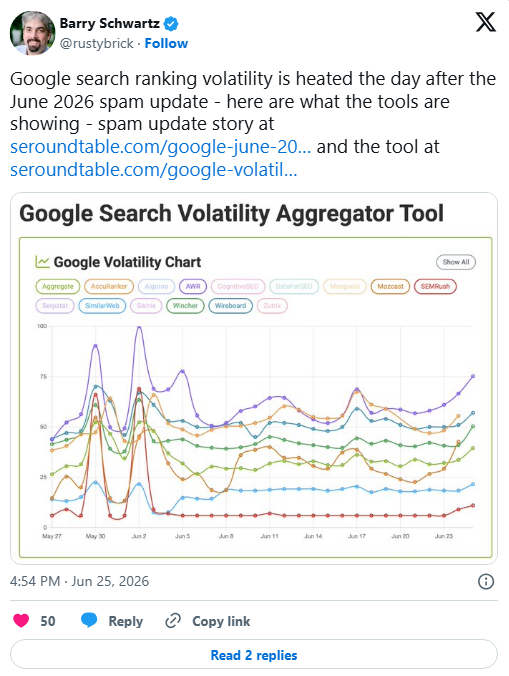Like the tweet with heart icon

[x=21, y=621]
